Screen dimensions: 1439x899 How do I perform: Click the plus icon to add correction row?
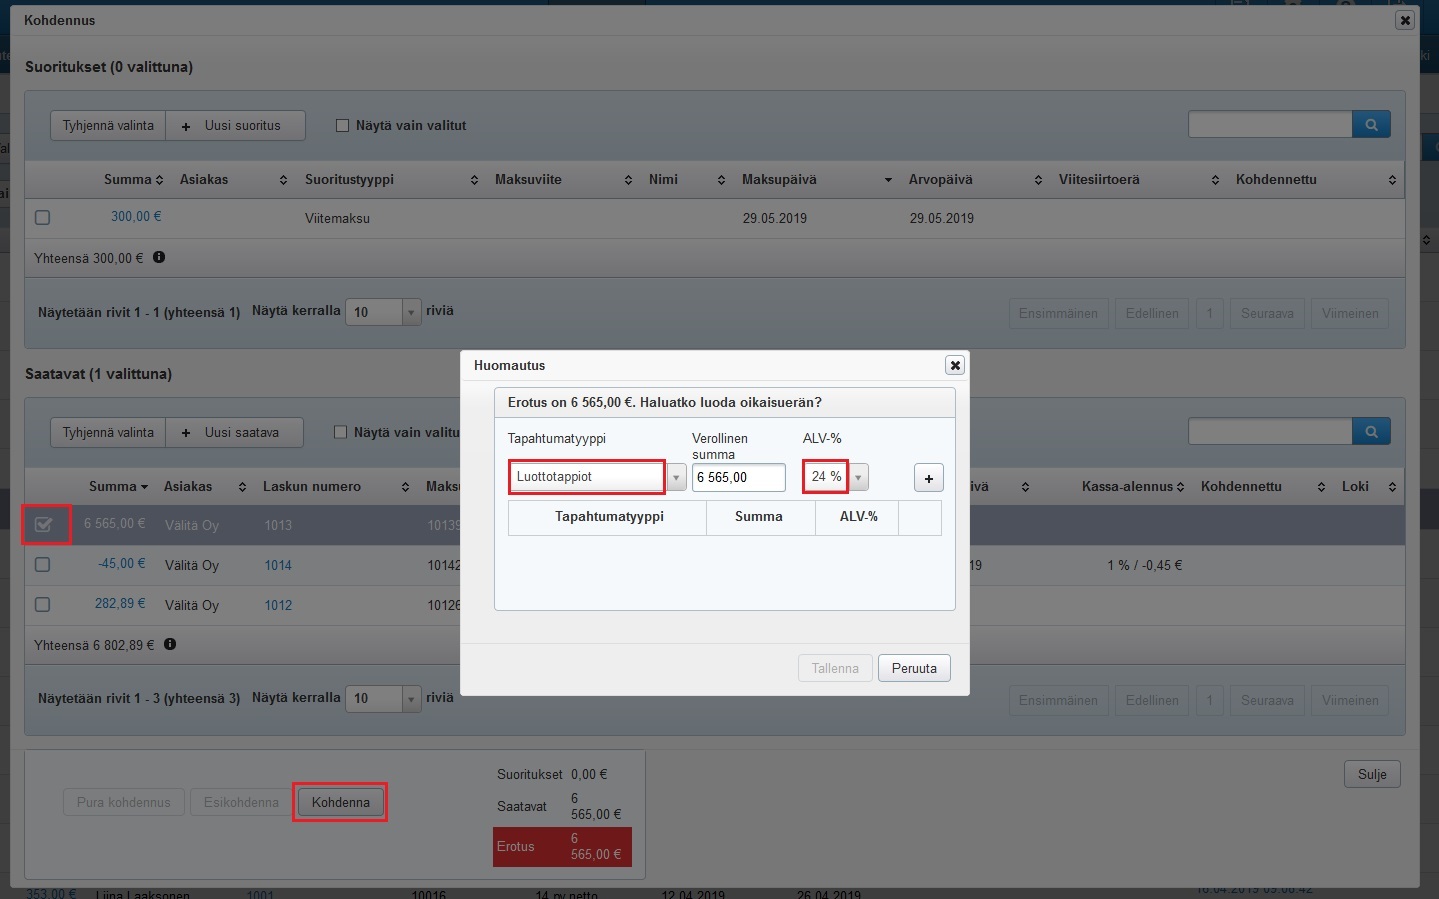click(x=928, y=478)
